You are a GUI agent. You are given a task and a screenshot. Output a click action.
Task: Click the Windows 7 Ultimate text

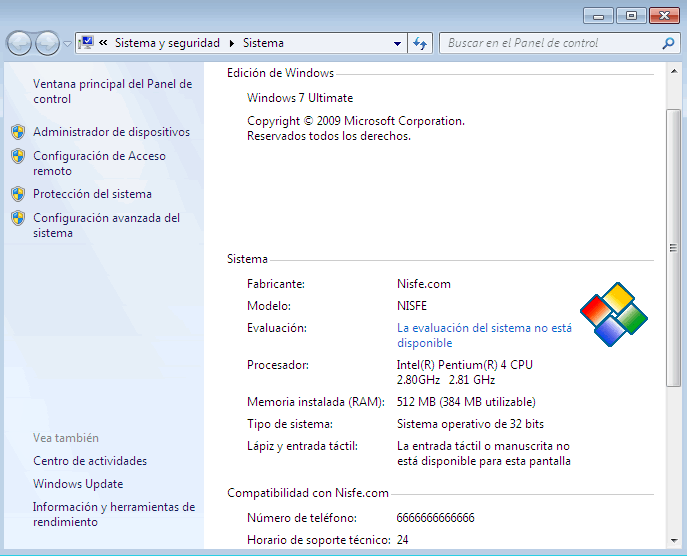pos(300,98)
